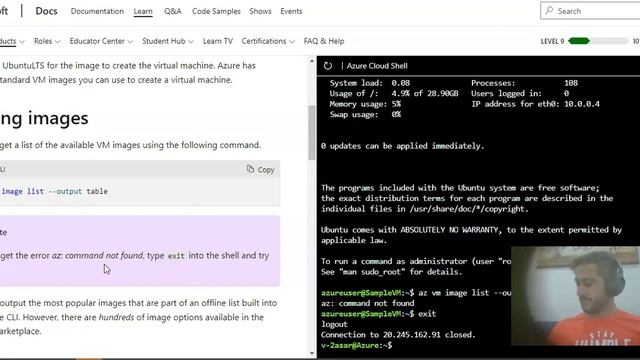Click the 'image list --output table' code
This screenshot has height=360, width=640.
[x=55, y=191]
